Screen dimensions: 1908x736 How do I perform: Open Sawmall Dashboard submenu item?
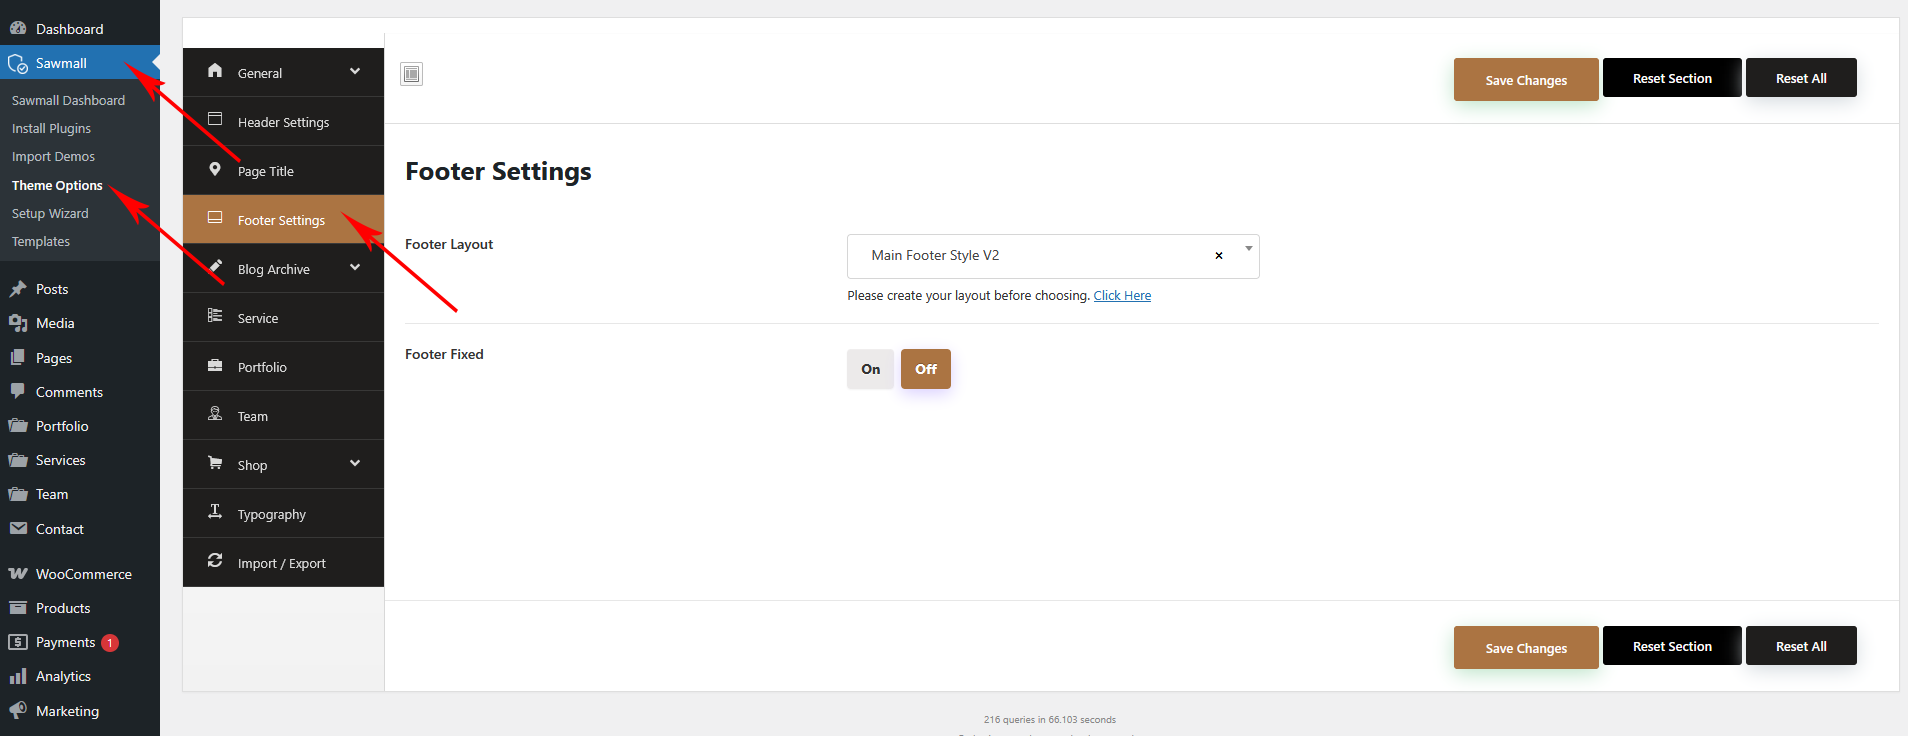[x=68, y=100]
